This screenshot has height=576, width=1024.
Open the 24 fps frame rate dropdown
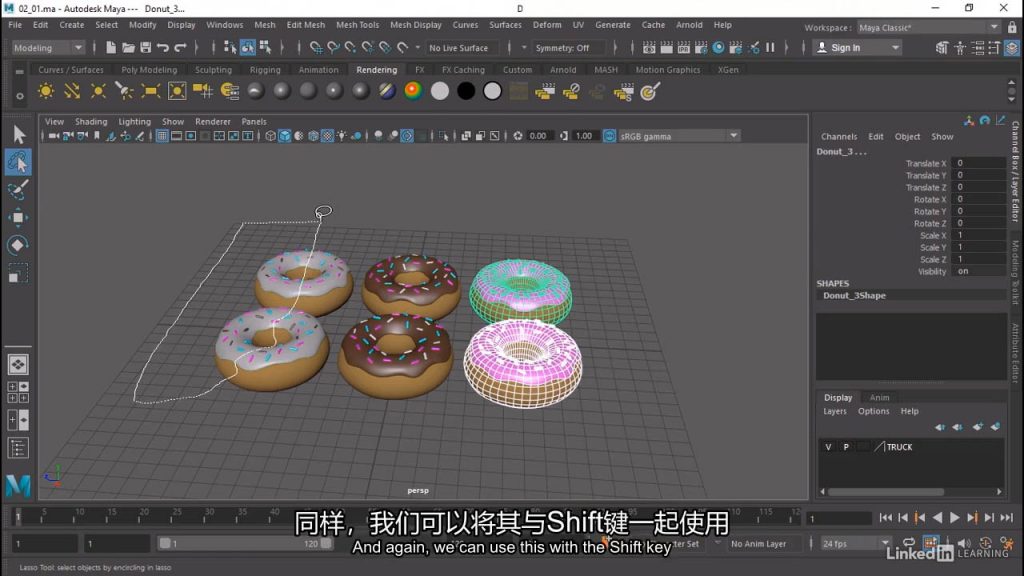click(x=856, y=543)
